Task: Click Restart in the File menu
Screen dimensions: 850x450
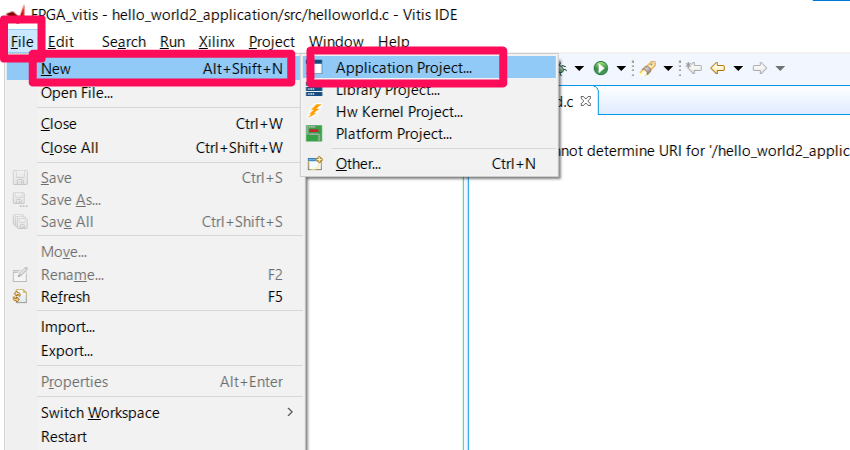Action: 155,436
